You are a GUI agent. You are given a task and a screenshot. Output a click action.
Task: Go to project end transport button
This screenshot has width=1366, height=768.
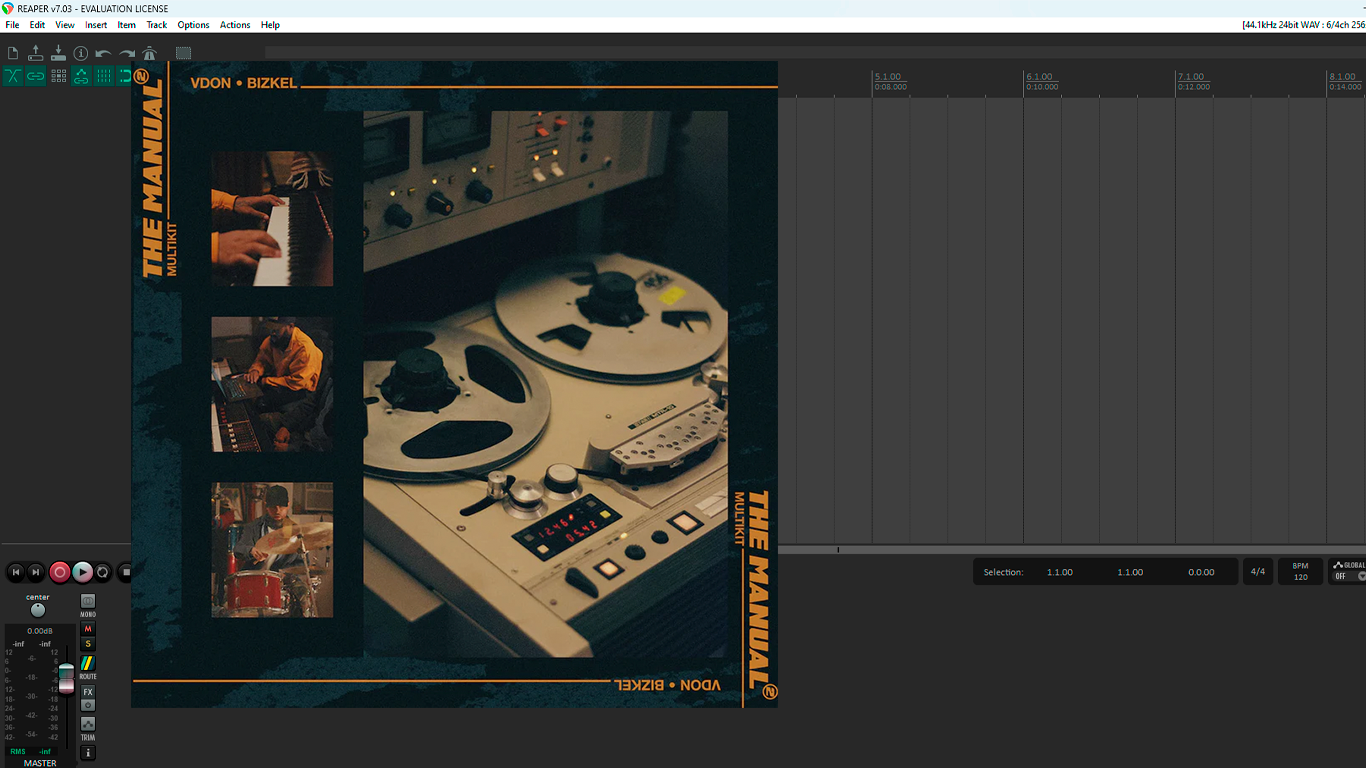point(36,572)
